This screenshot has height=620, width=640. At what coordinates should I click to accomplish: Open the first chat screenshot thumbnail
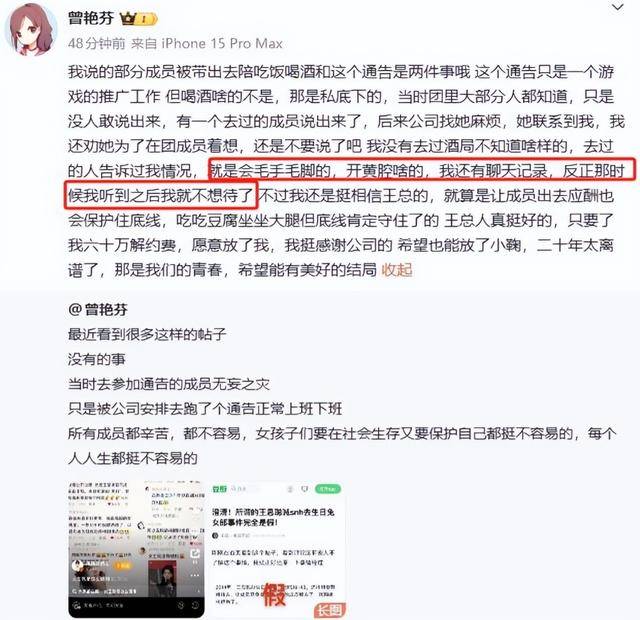pyautogui.click(x=136, y=549)
